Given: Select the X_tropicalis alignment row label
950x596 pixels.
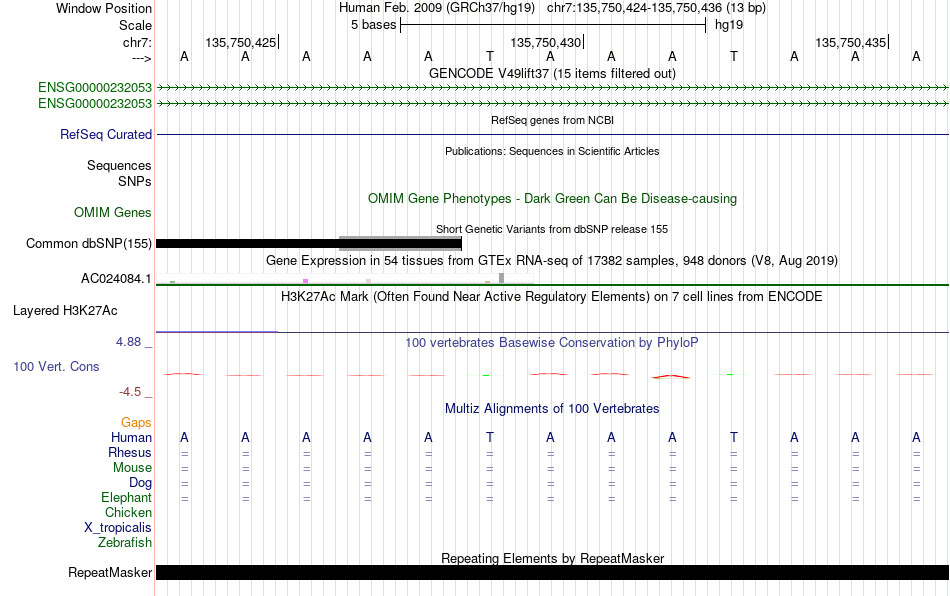Looking at the screenshot, I should click(118, 528).
